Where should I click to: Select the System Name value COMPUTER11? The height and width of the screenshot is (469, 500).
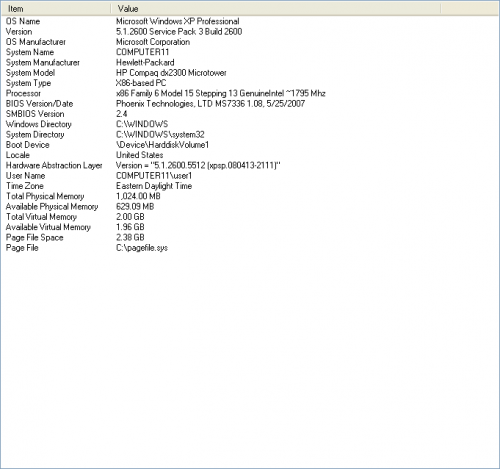(x=142, y=52)
